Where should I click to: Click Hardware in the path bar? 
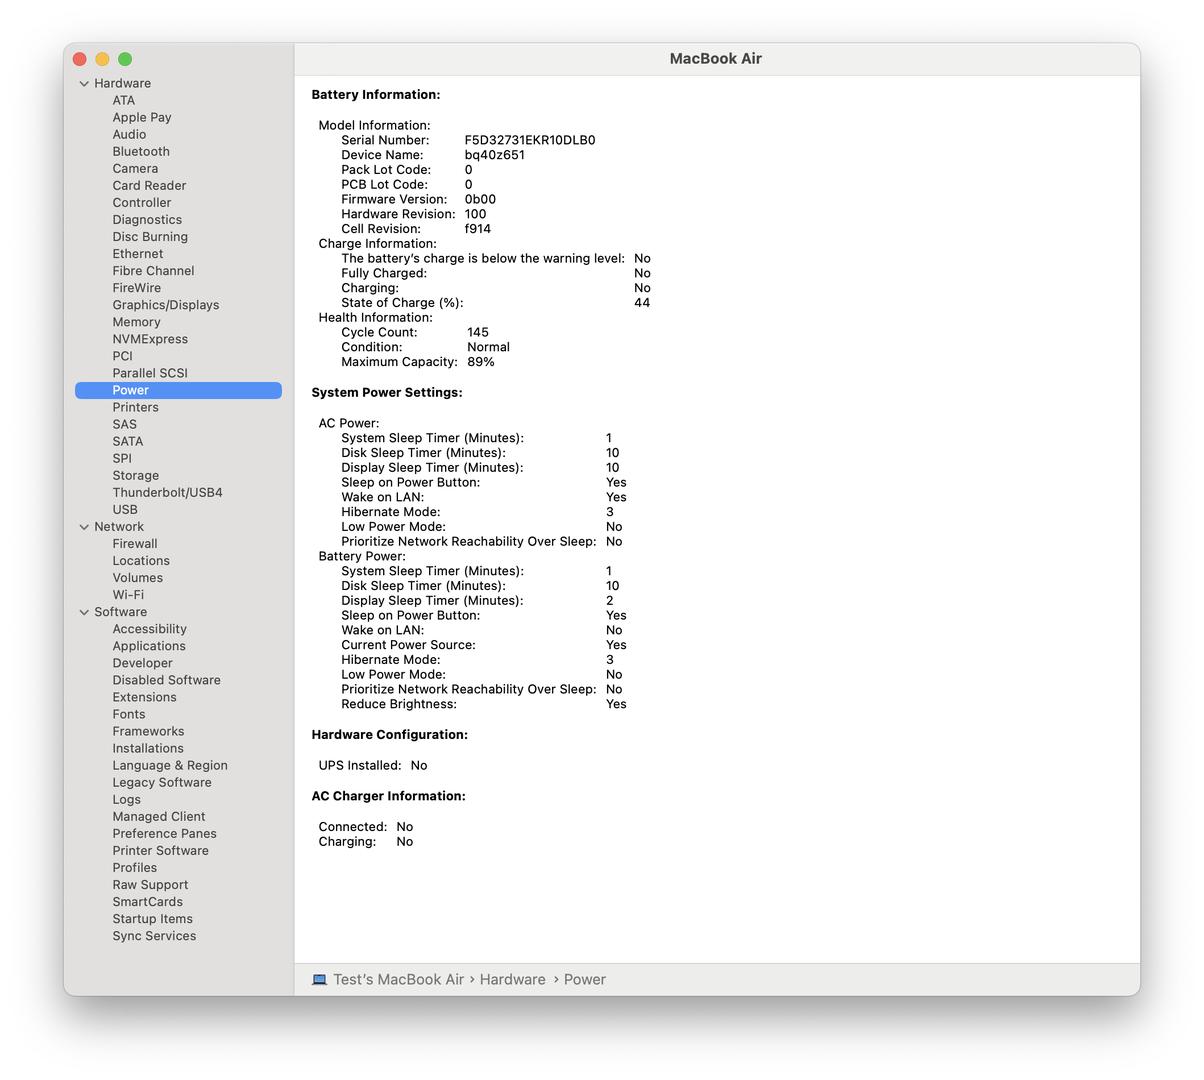[512, 980]
